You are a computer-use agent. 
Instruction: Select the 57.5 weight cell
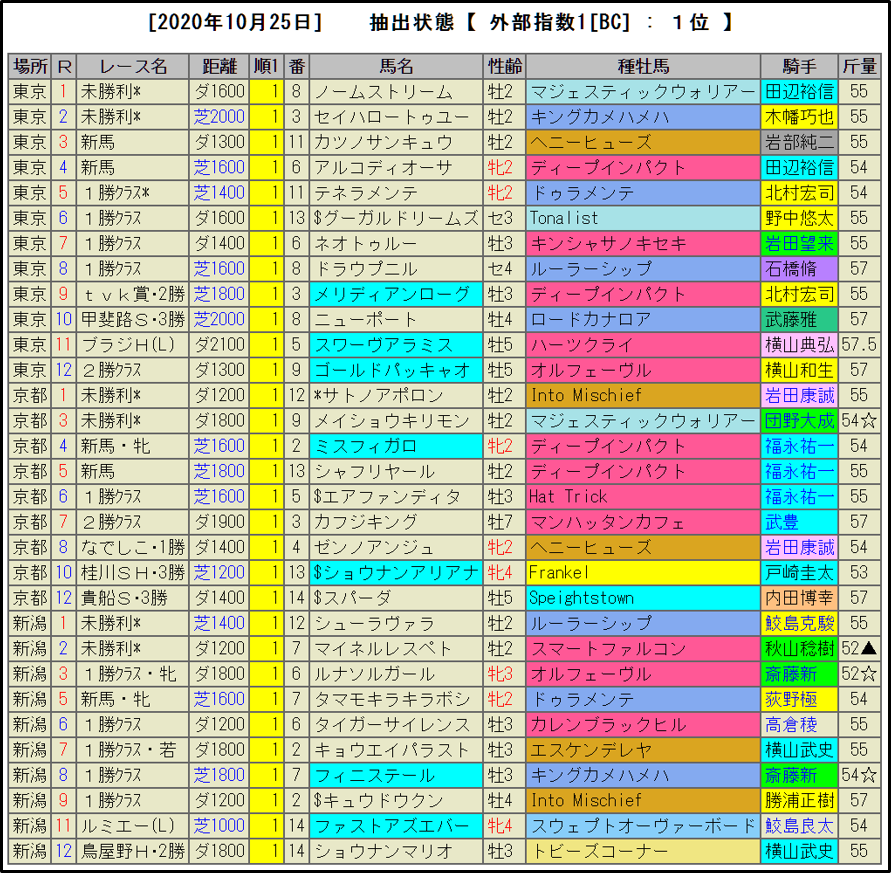coord(859,345)
